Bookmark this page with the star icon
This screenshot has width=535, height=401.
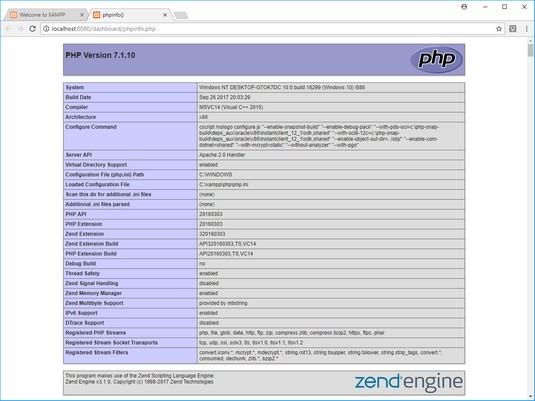499,29
